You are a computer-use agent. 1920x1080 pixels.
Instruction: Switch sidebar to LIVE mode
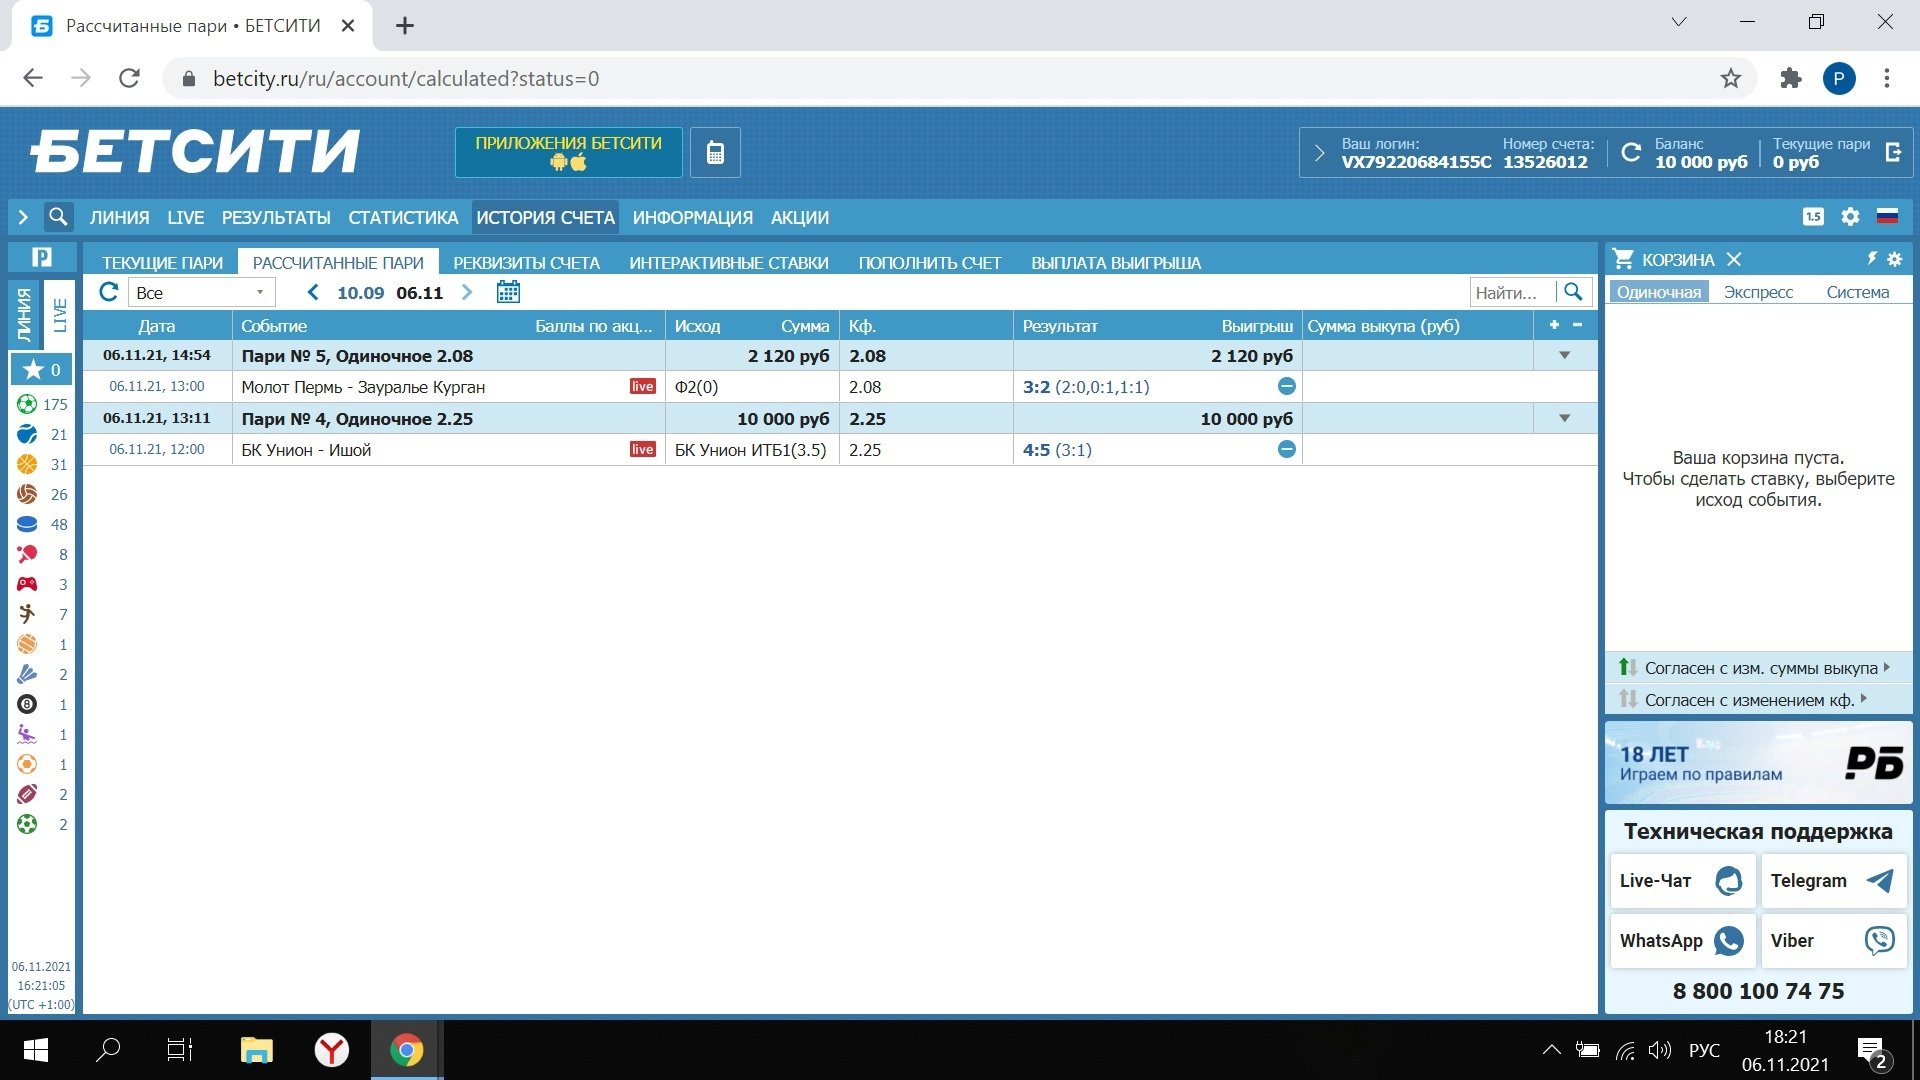point(60,314)
